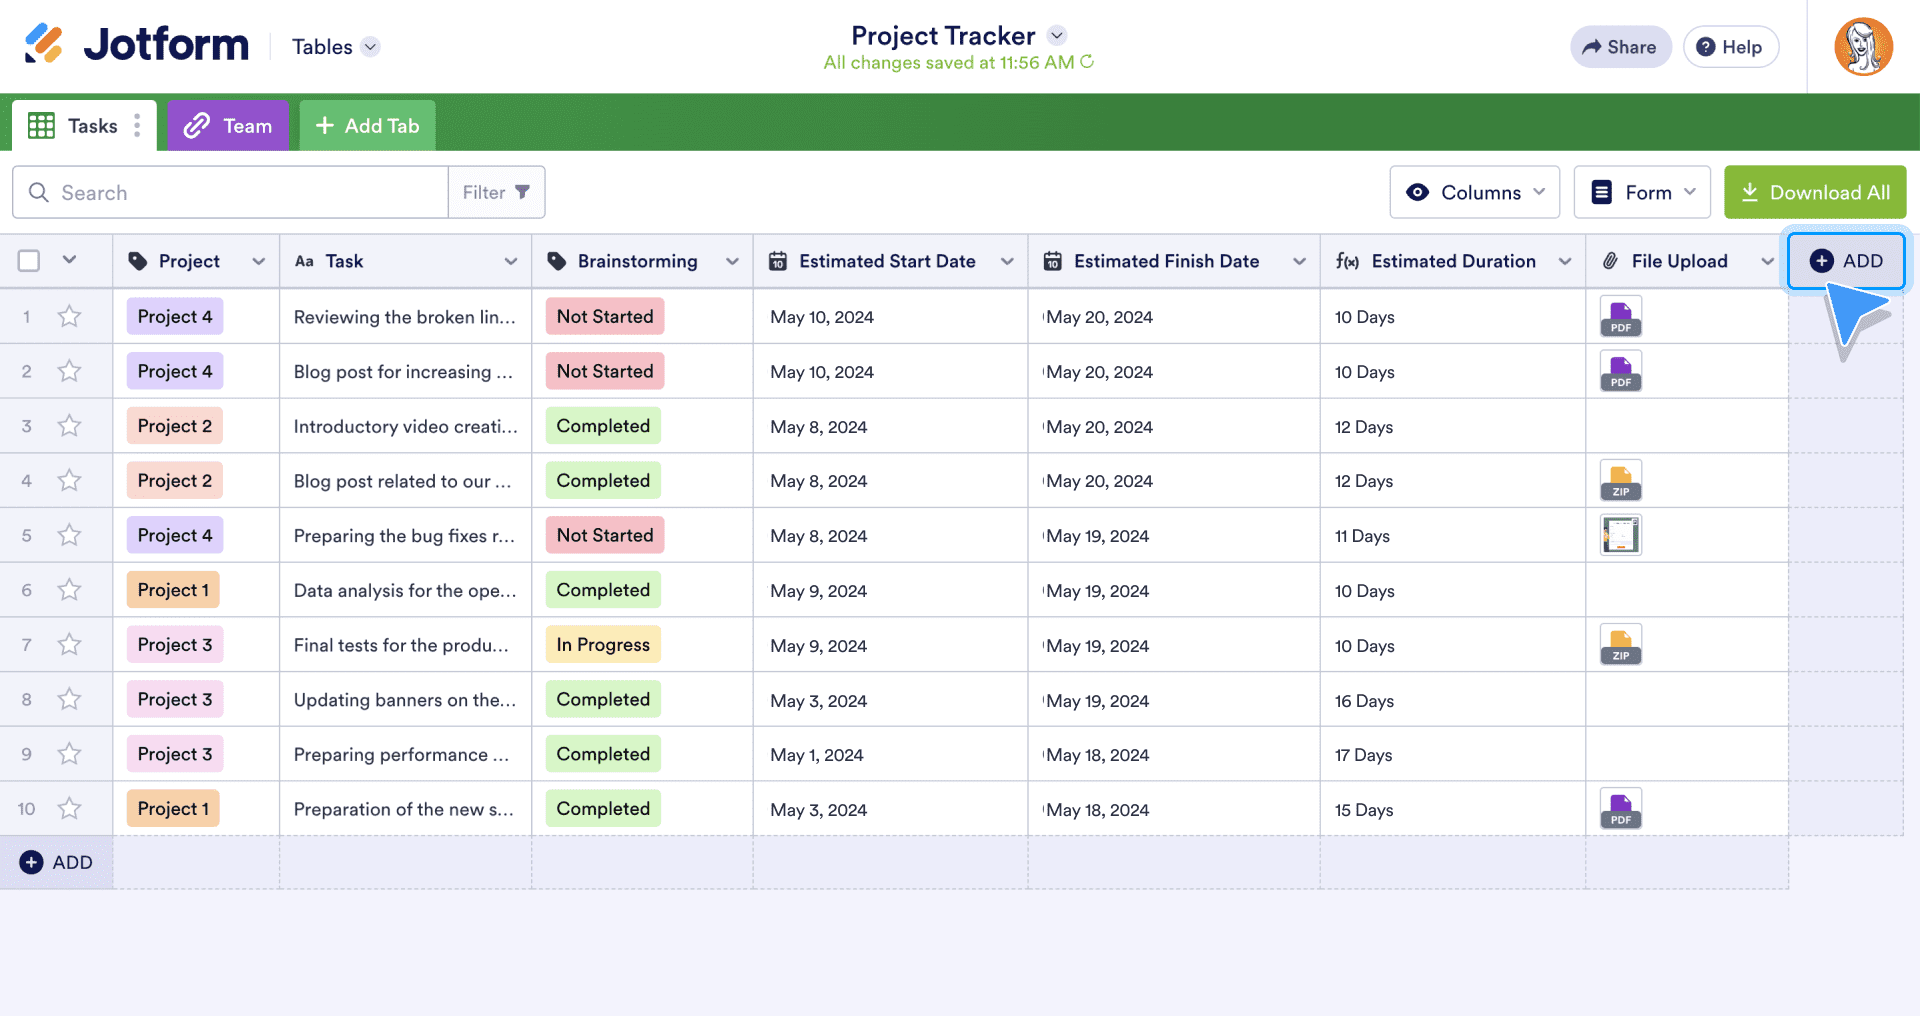Click the Jotform logo icon

[x=44, y=44]
